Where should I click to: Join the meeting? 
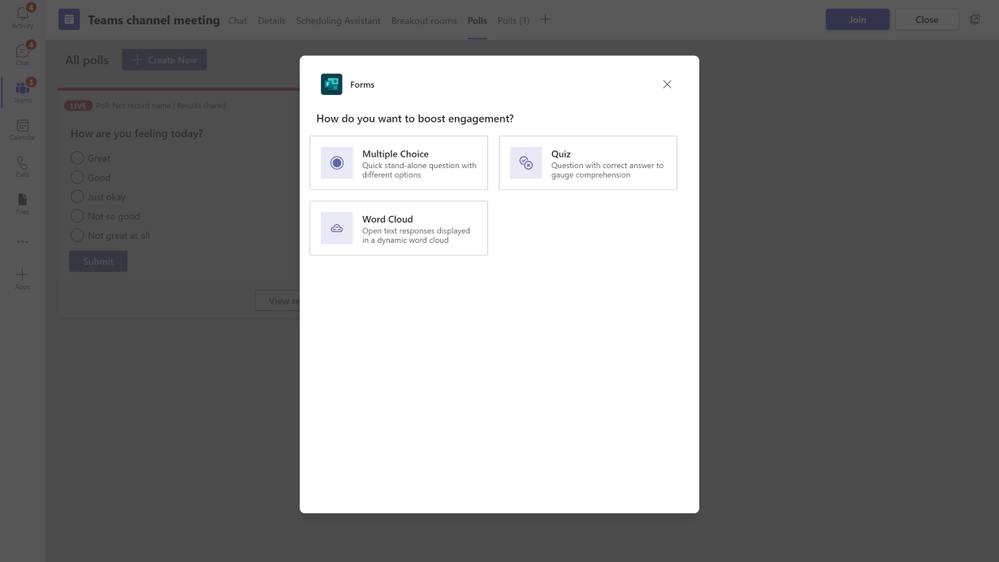click(858, 19)
